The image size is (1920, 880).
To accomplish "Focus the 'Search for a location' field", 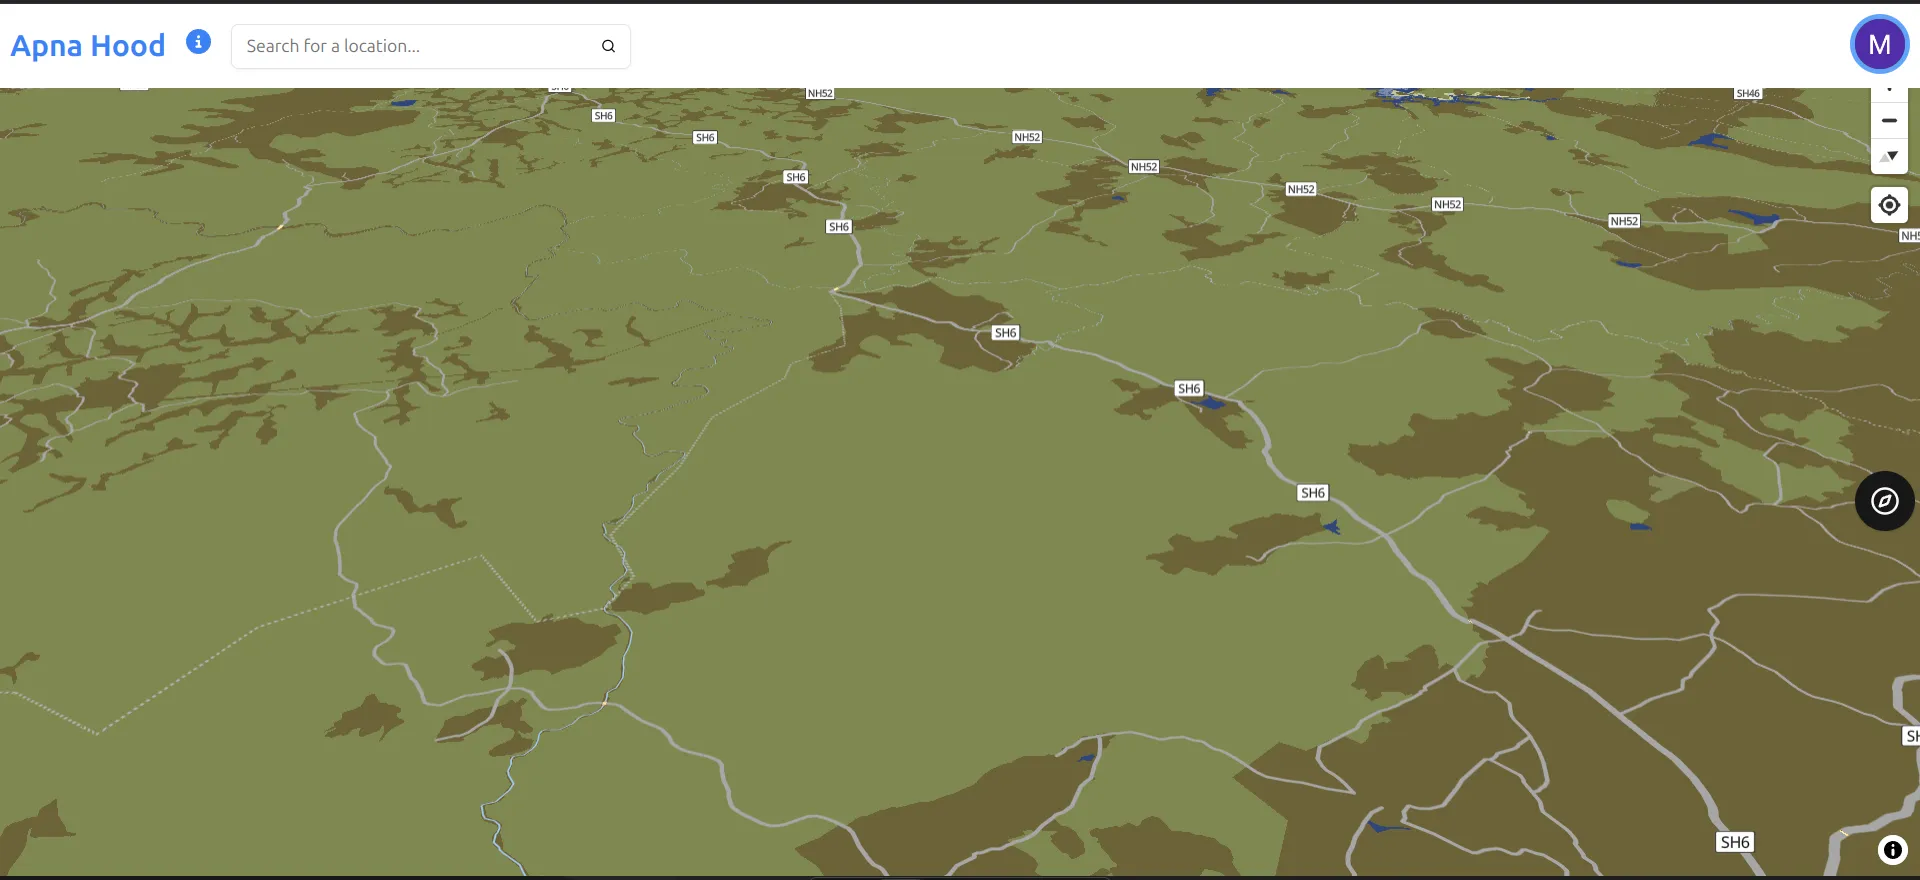I will coord(415,46).
